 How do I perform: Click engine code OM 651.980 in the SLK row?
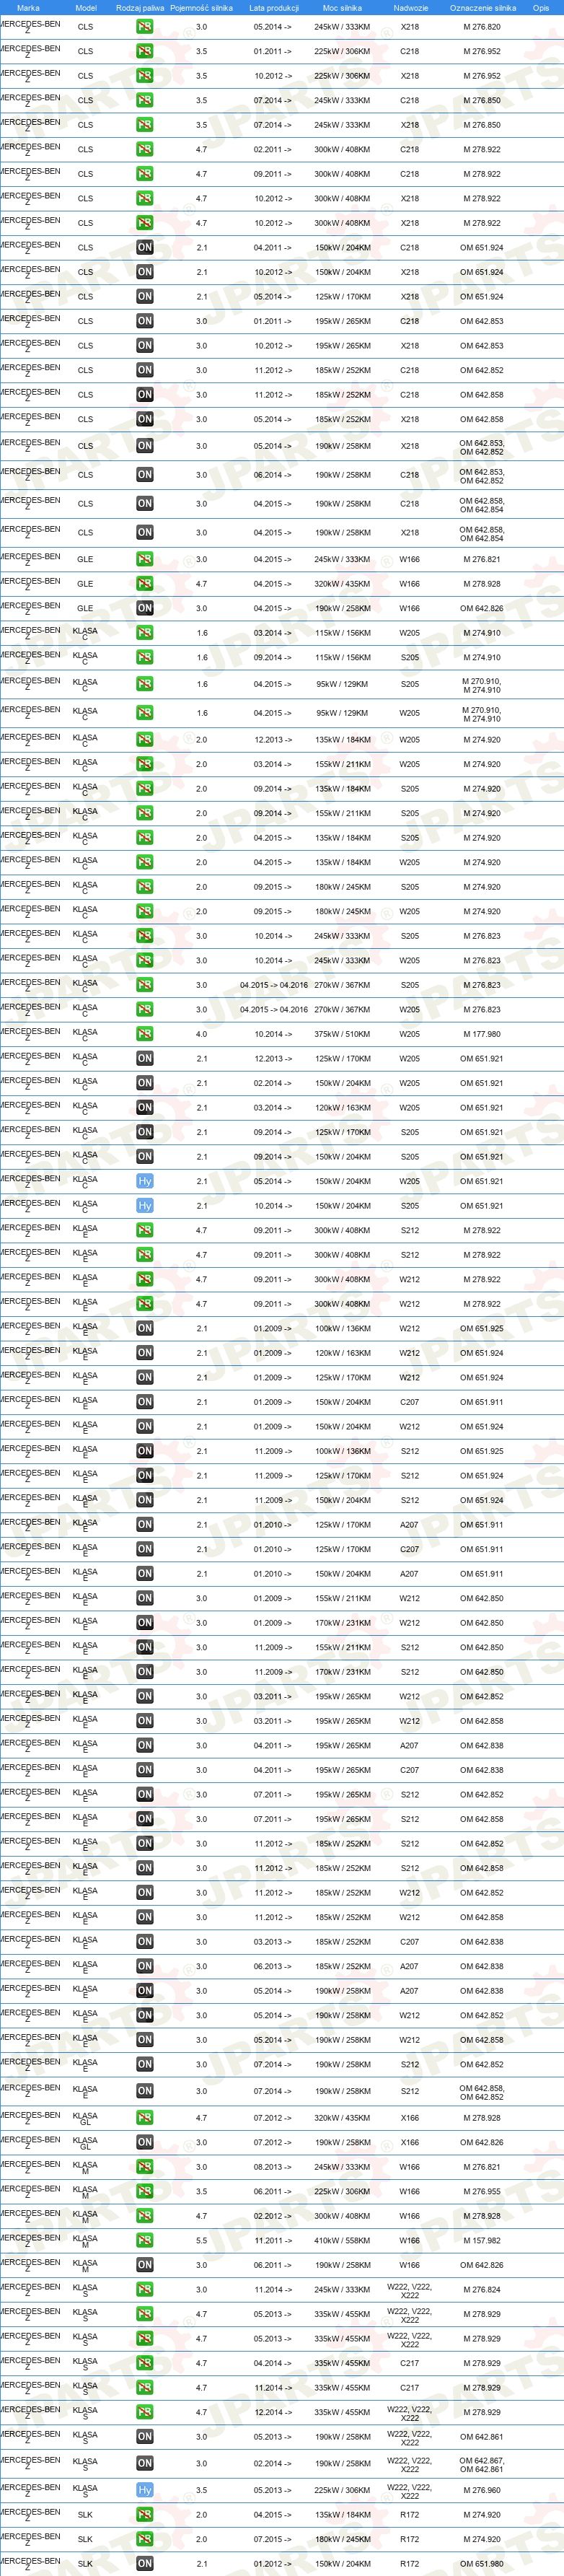(482, 2564)
